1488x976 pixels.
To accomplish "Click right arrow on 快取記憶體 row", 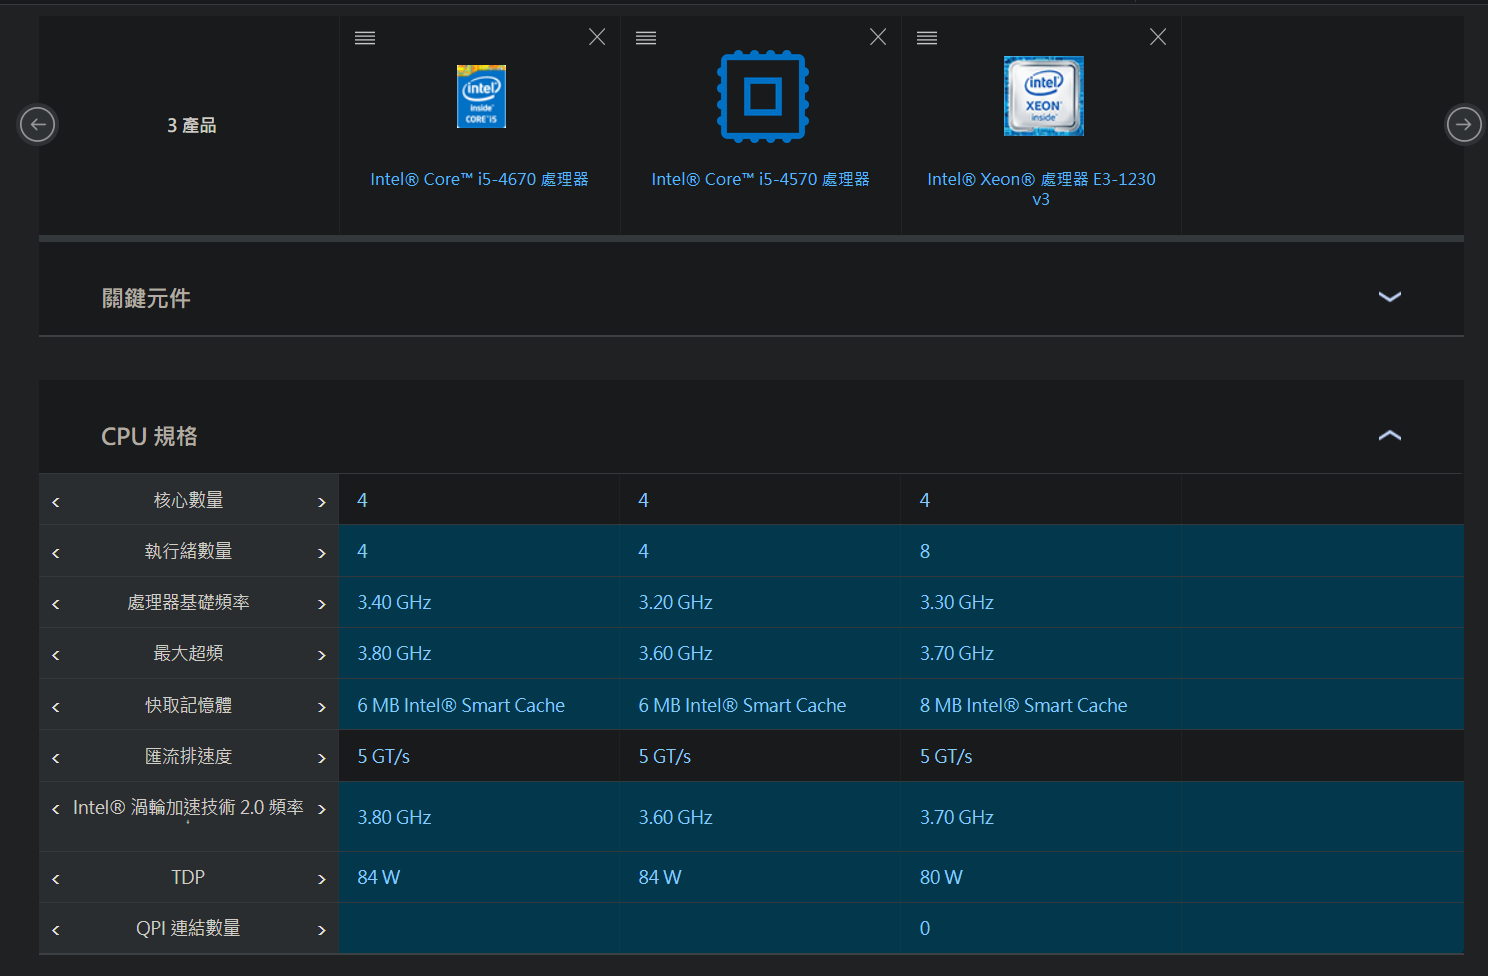I will tap(322, 707).
